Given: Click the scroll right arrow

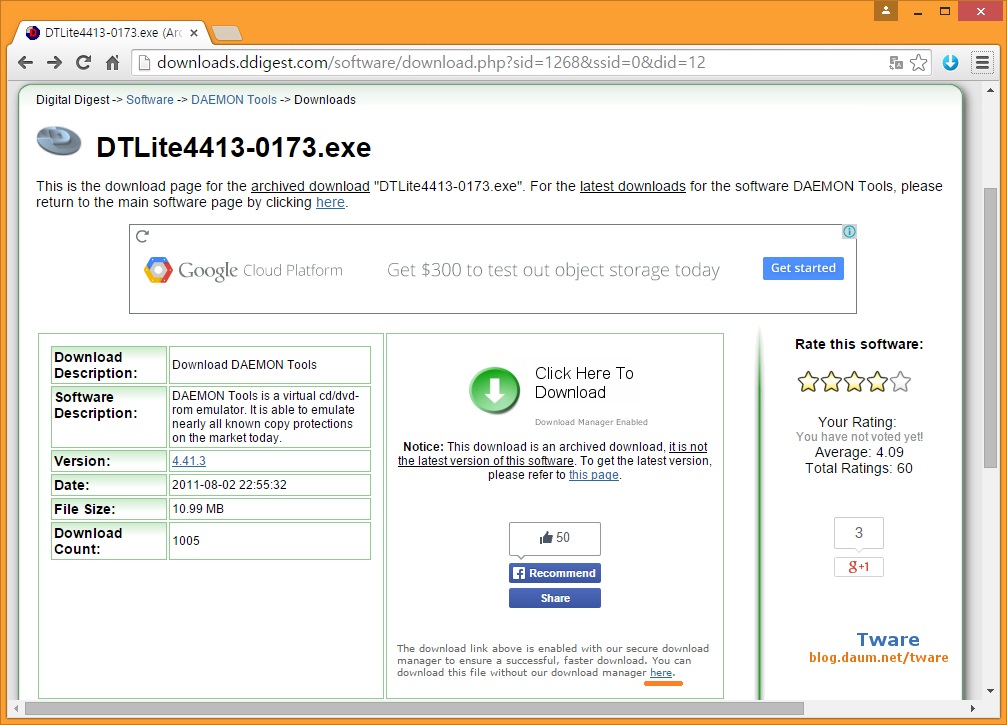Looking at the screenshot, I should click(973, 708).
